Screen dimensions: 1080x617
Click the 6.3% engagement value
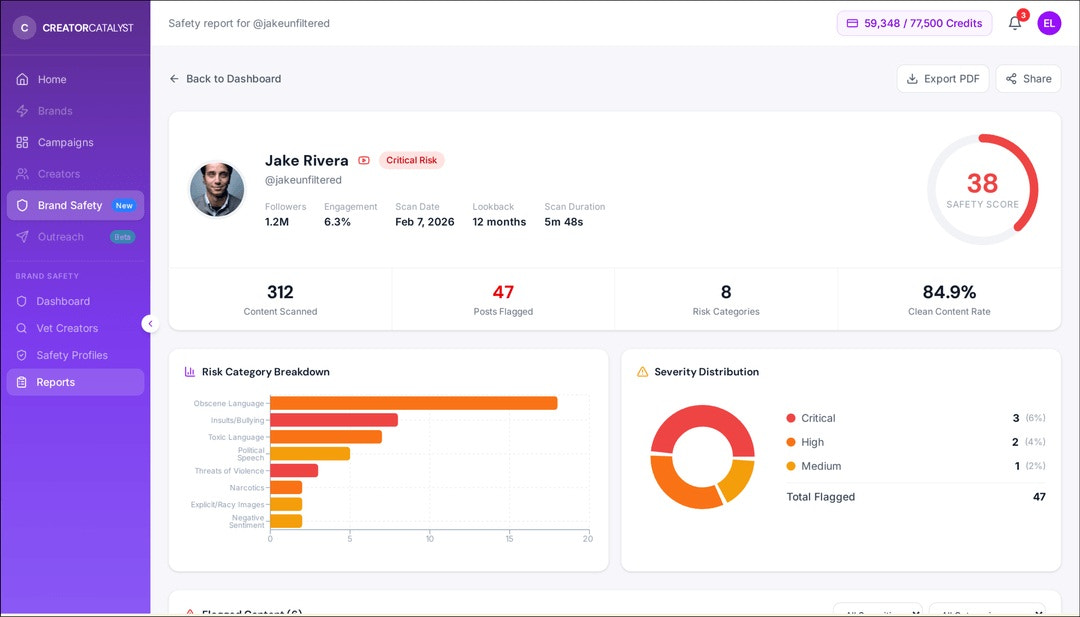[338, 222]
